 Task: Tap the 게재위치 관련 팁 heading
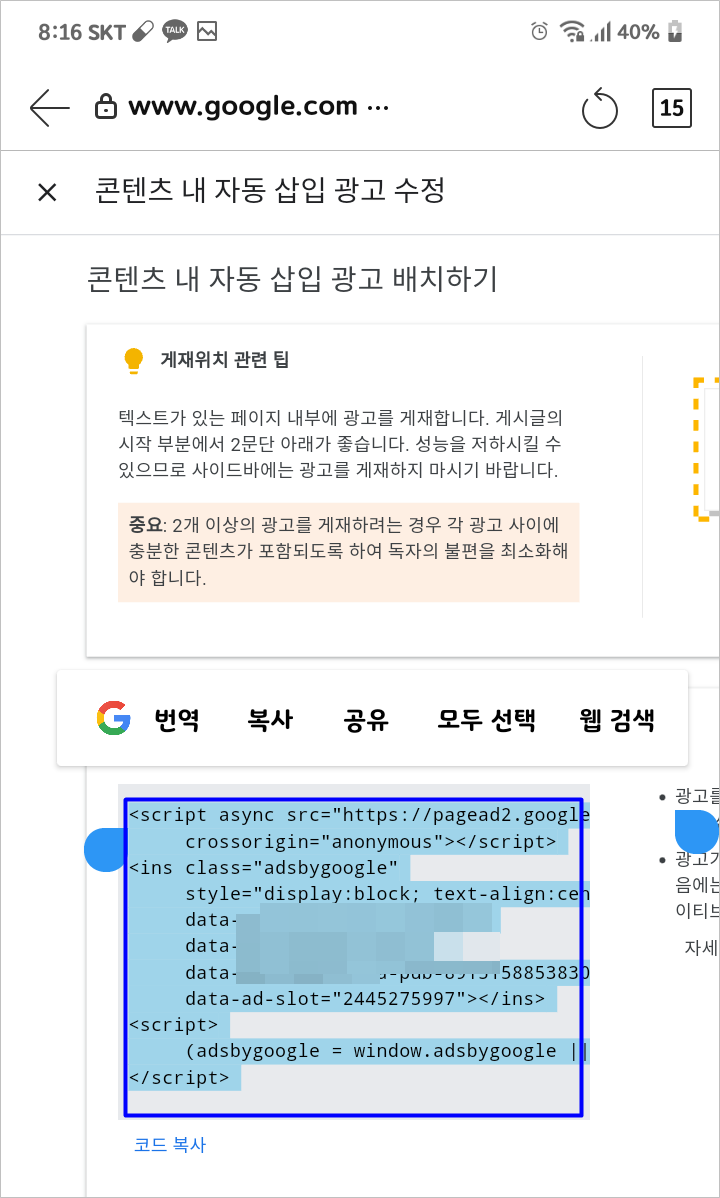[225, 360]
